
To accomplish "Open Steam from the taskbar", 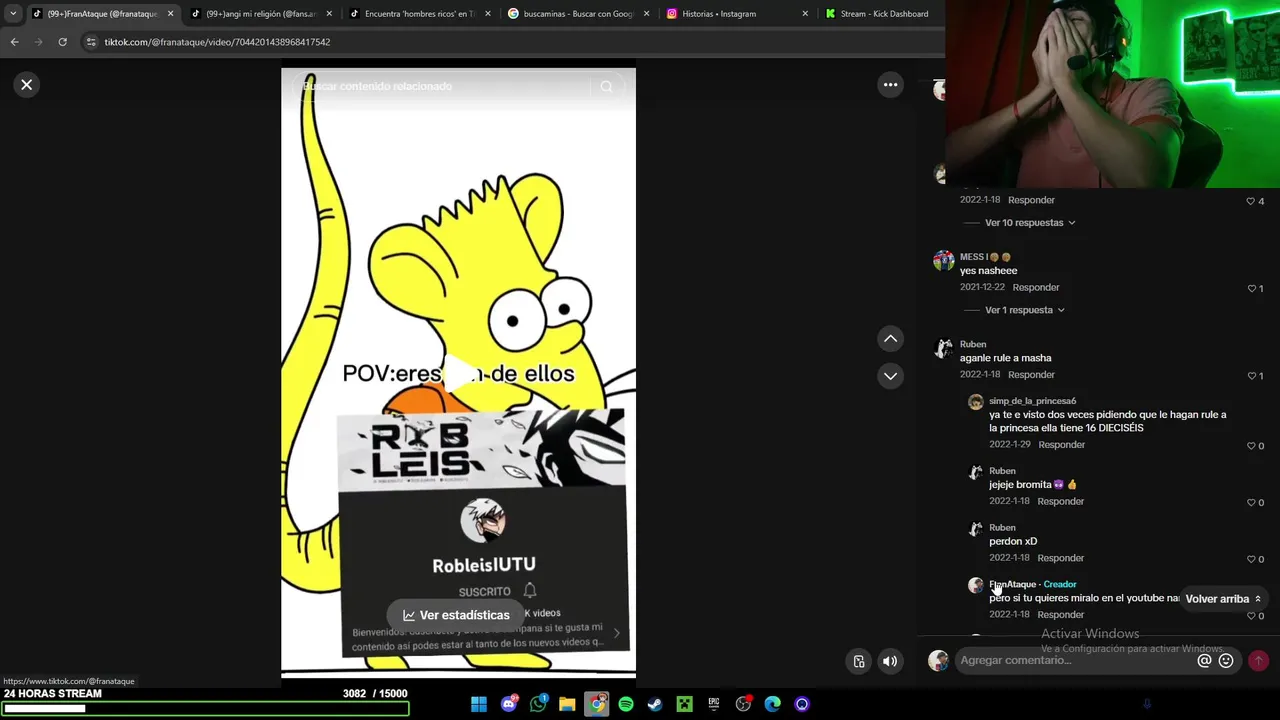I will tap(655, 704).
